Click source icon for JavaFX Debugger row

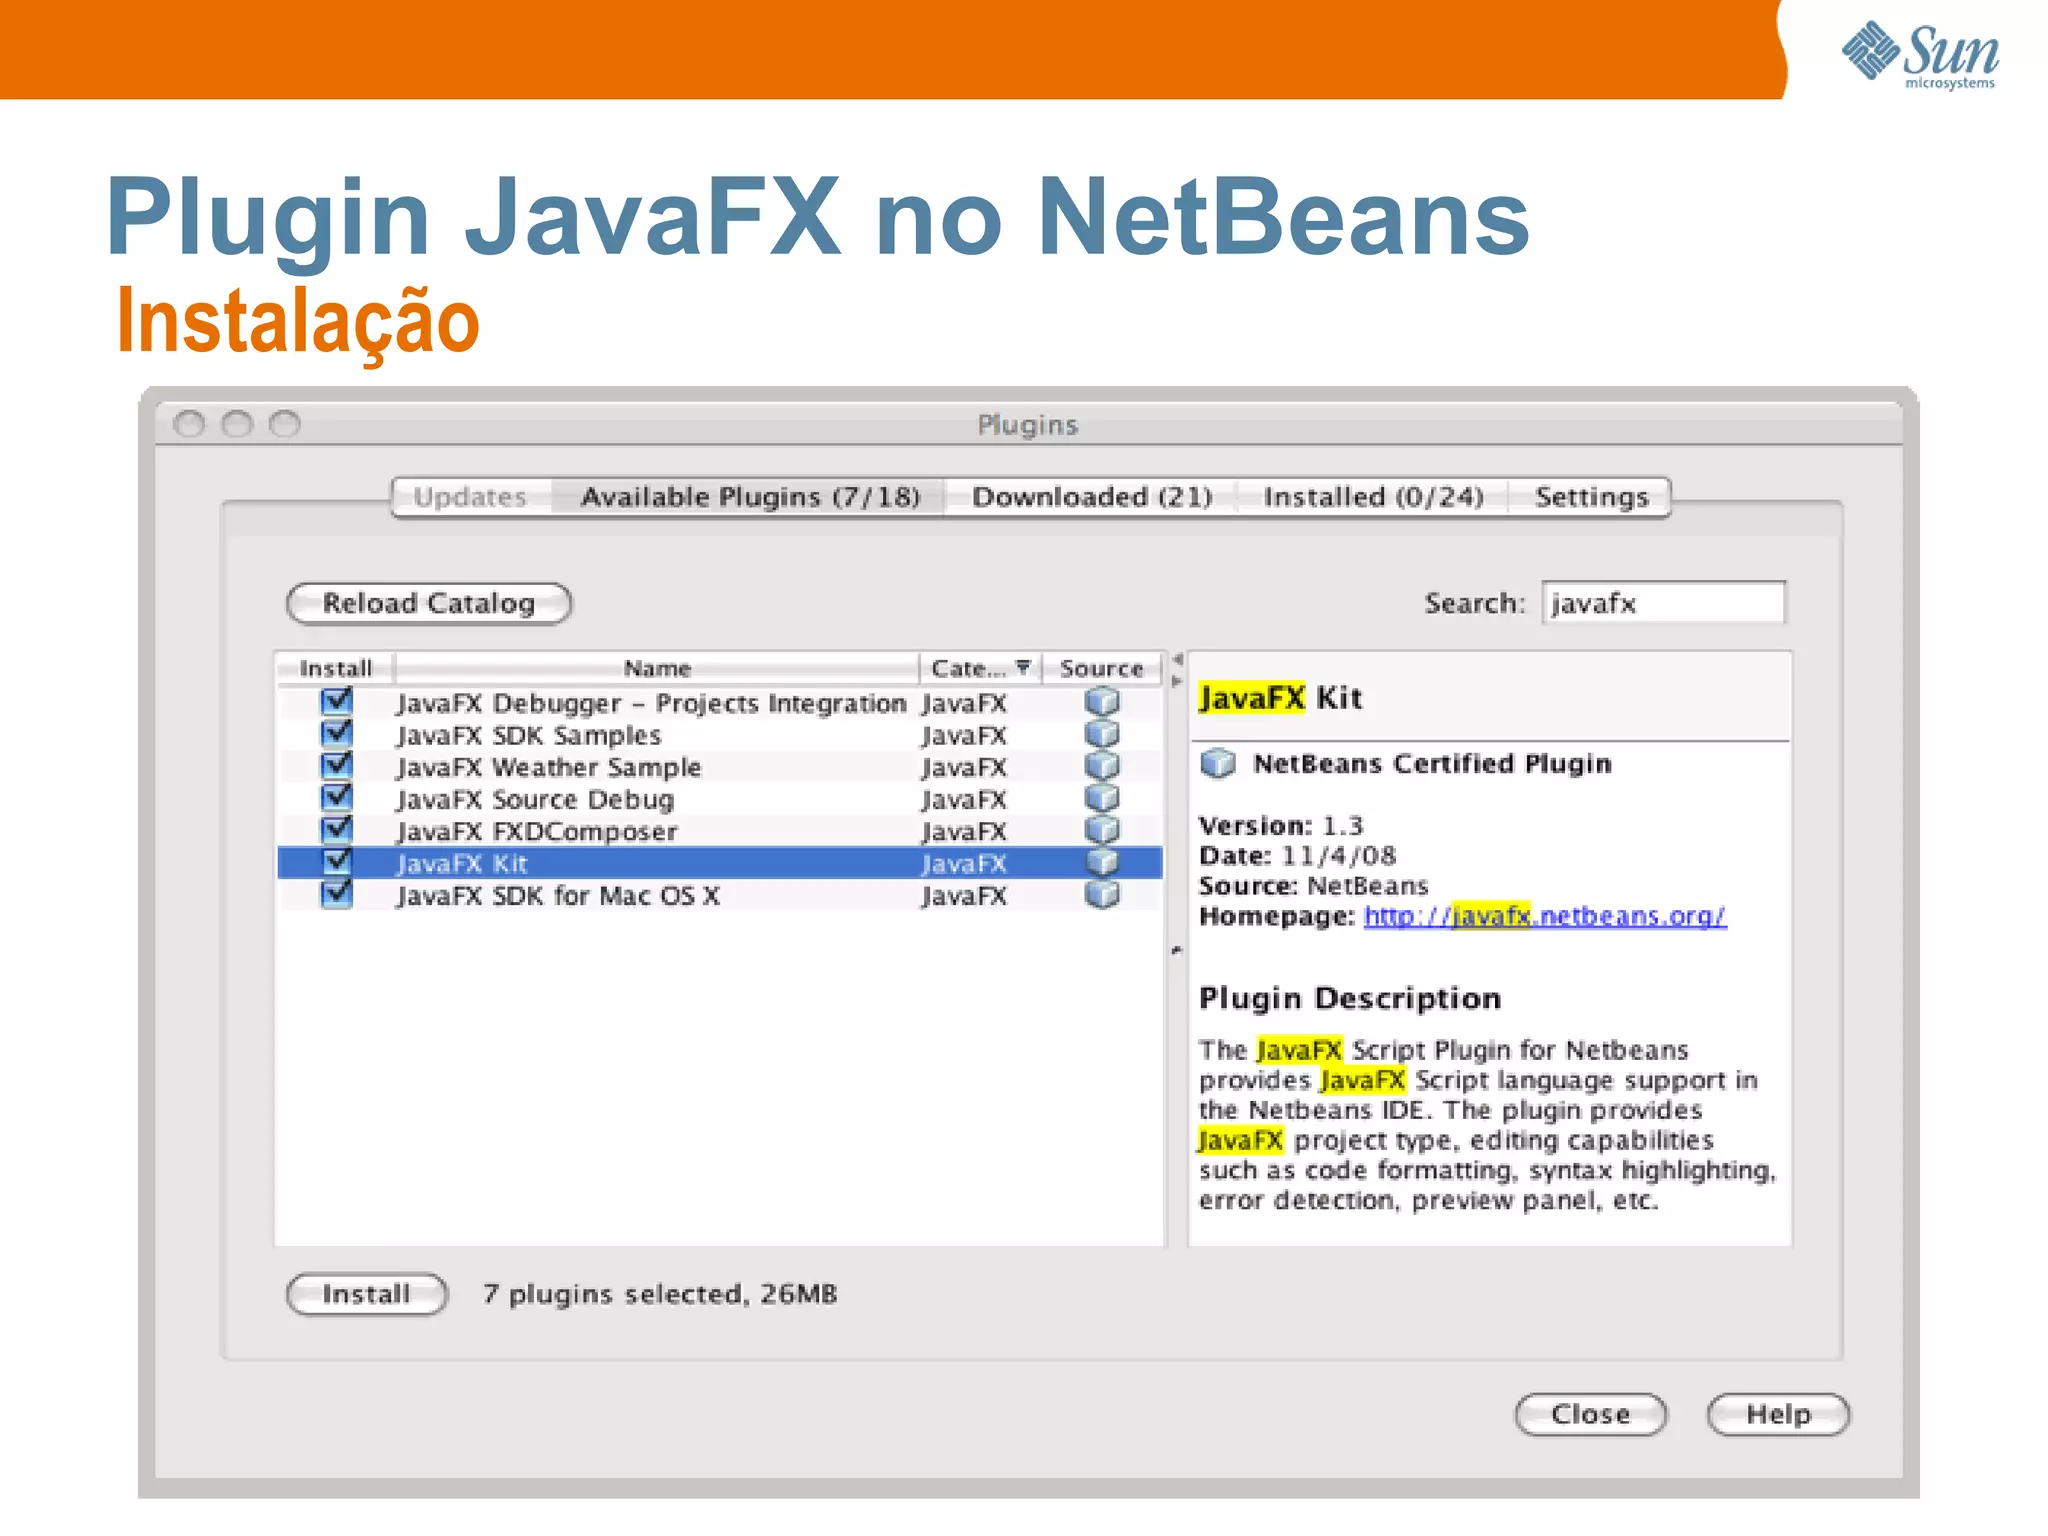(1102, 702)
